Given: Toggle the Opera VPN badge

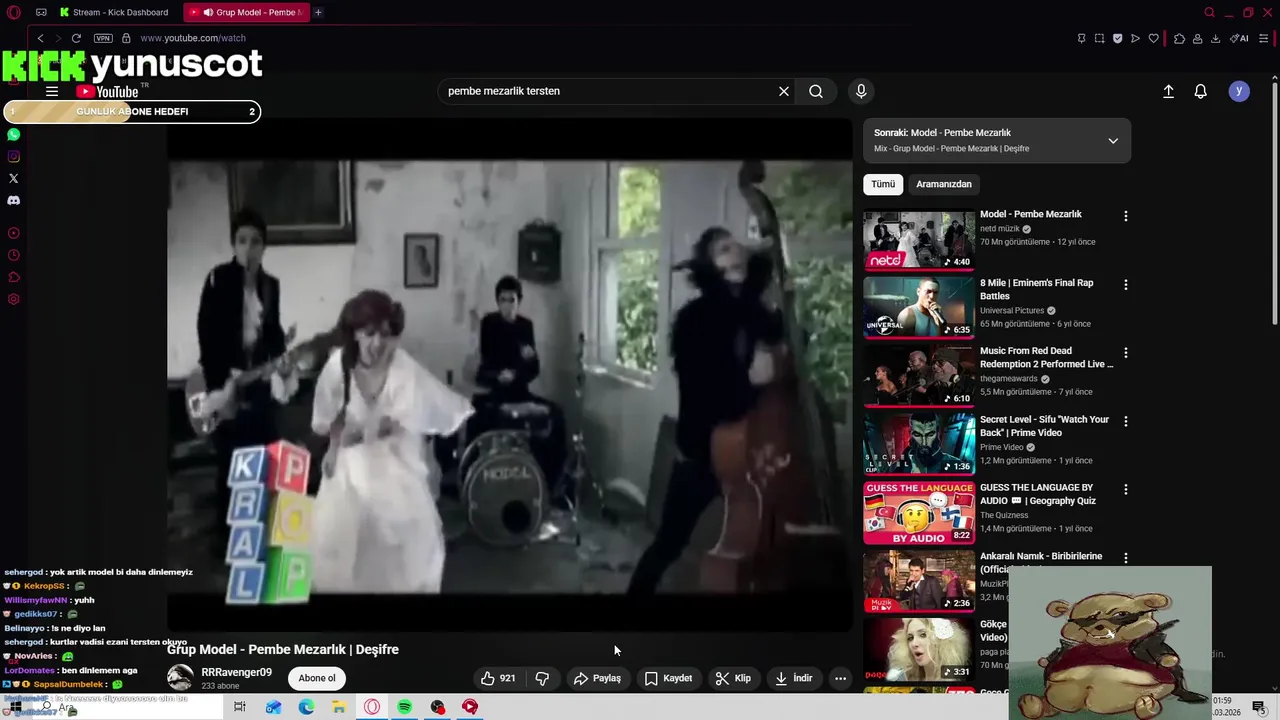Looking at the screenshot, I should click(x=103, y=38).
